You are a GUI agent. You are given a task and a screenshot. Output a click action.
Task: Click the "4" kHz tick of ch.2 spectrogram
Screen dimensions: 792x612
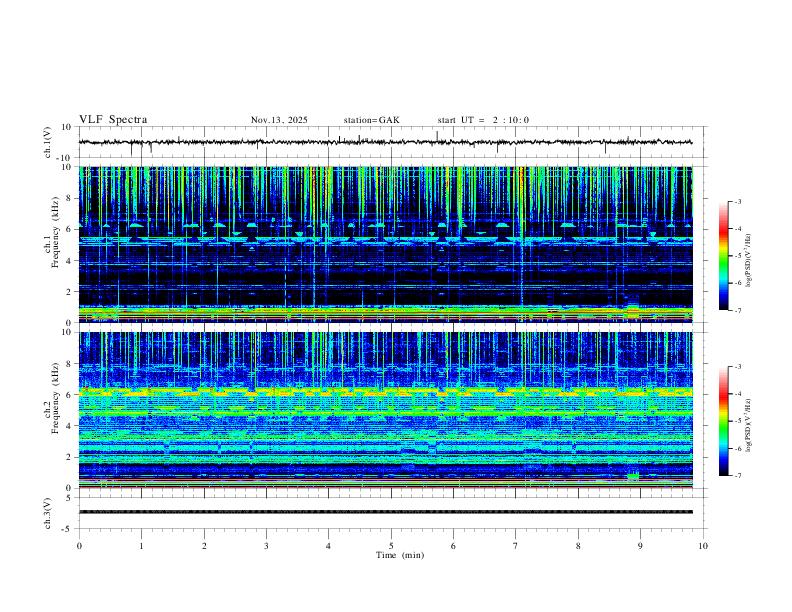70,426
